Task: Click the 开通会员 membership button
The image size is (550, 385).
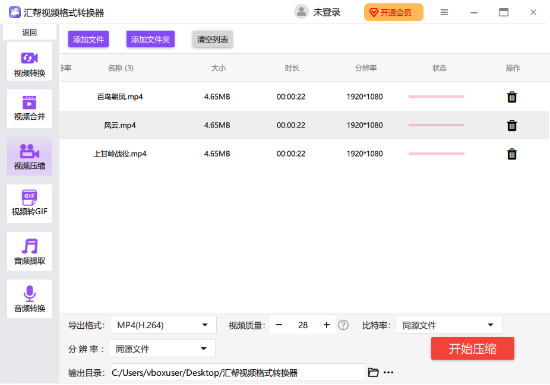Action: pyautogui.click(x=394, y=12)
